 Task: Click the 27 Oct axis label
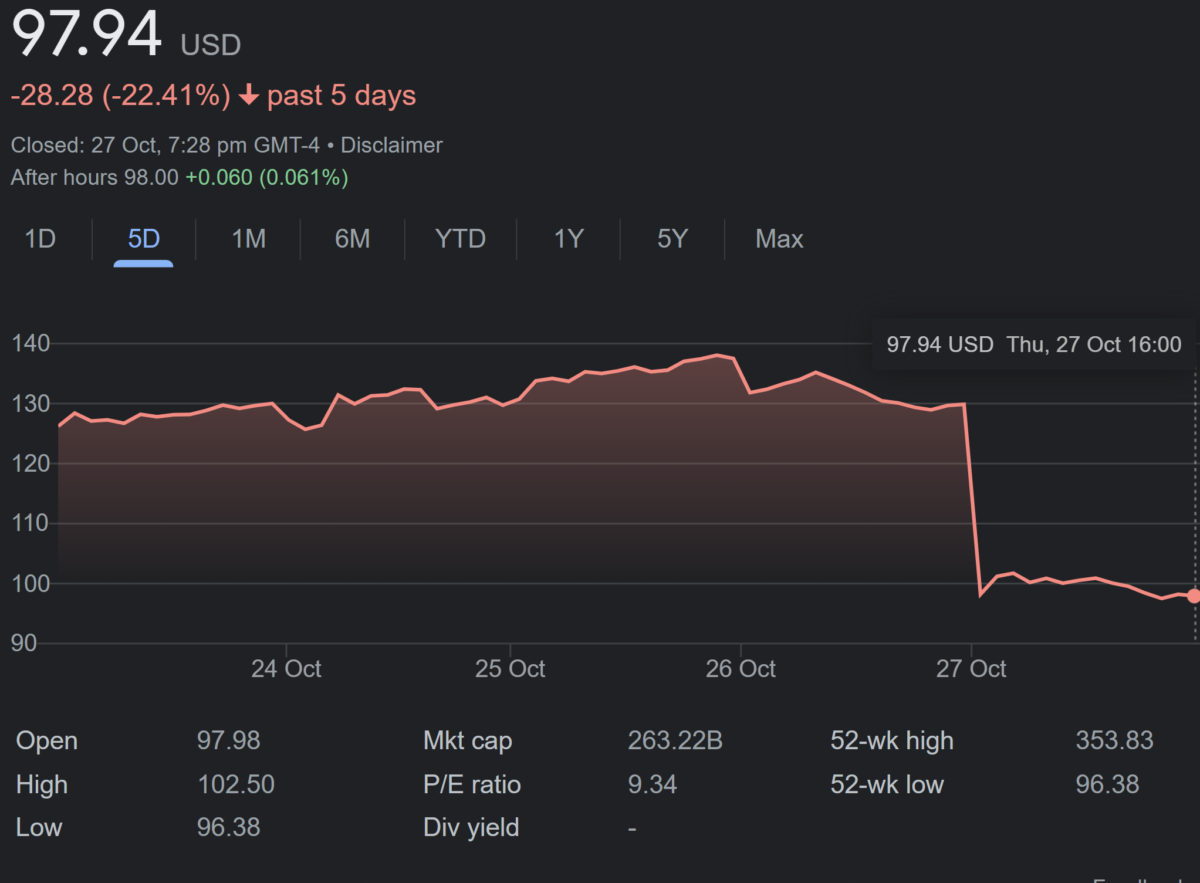[971, 668]
